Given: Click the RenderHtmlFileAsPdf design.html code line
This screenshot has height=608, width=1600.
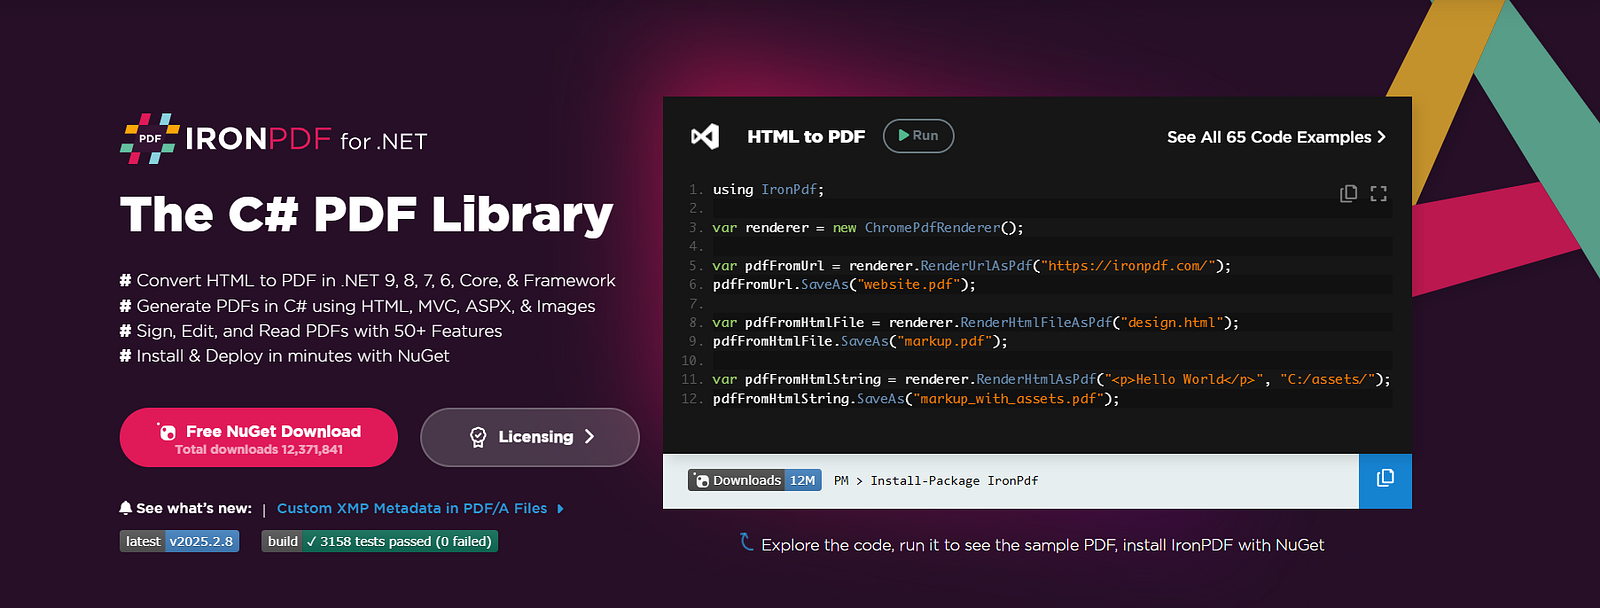Looking at the screenshot, I should (976, 323).
